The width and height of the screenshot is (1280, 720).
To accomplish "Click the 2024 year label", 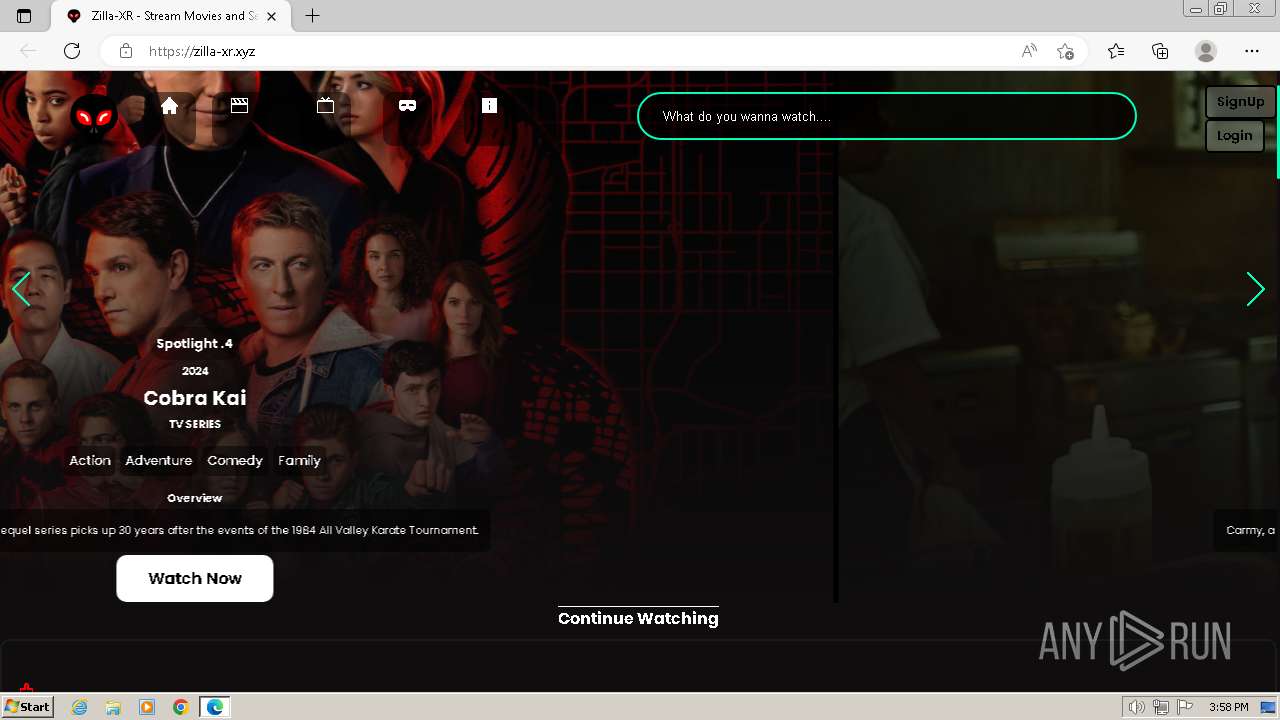I will pos(195,371).
